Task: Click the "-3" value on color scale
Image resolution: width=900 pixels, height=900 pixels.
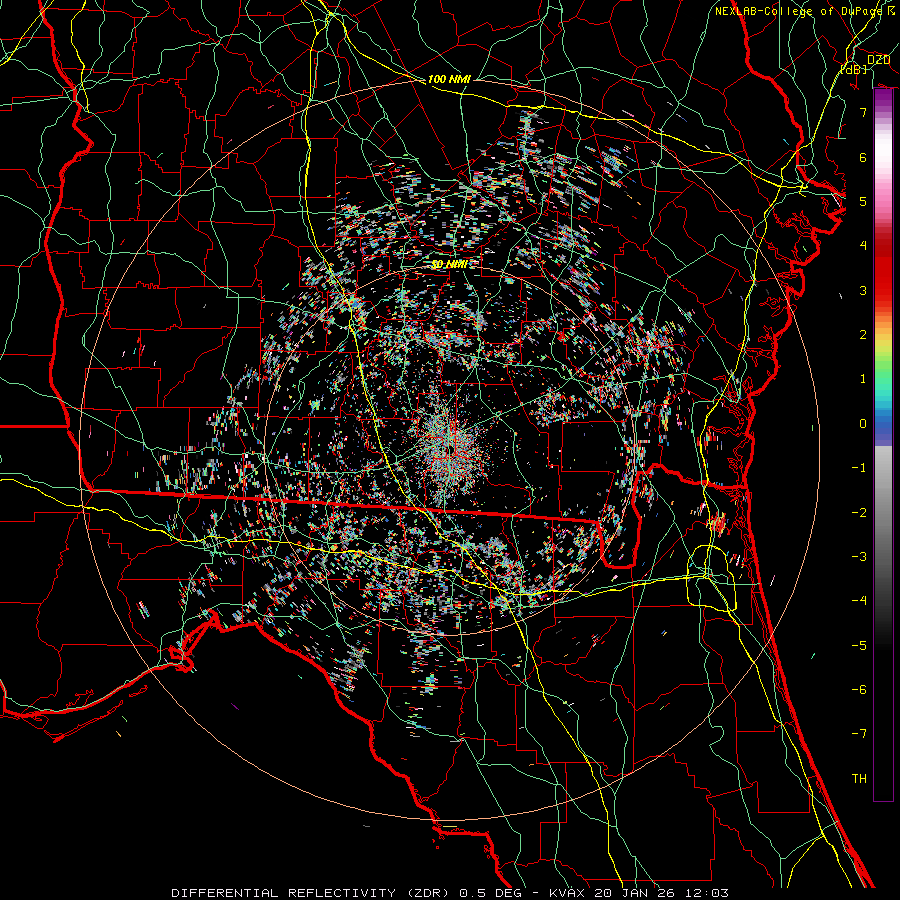Action: [x=859, y=556]
